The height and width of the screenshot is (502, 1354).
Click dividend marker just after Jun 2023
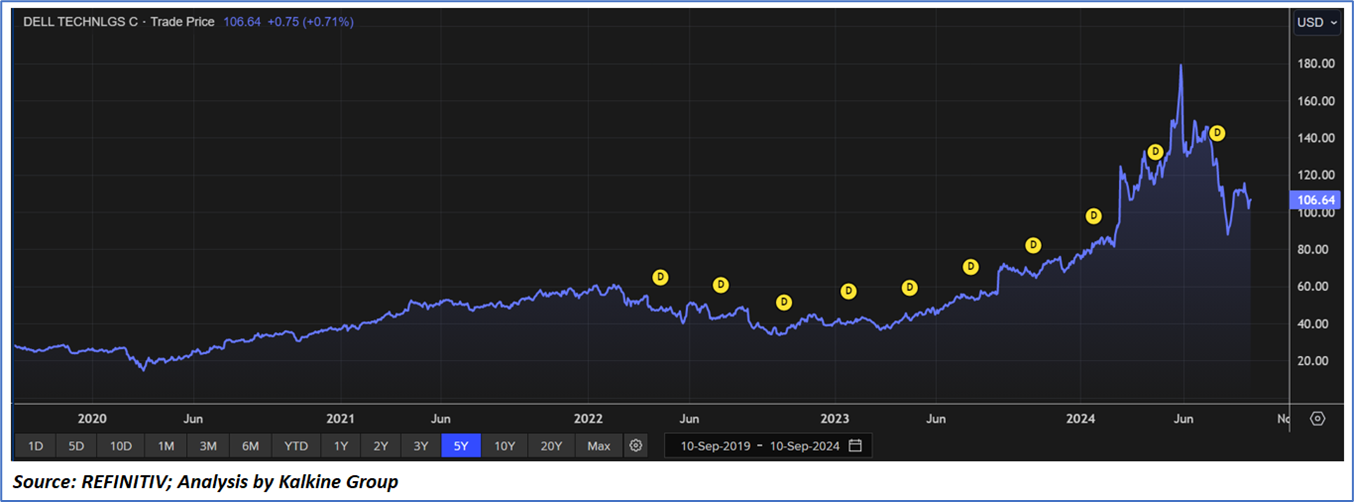tap(970, 267)
